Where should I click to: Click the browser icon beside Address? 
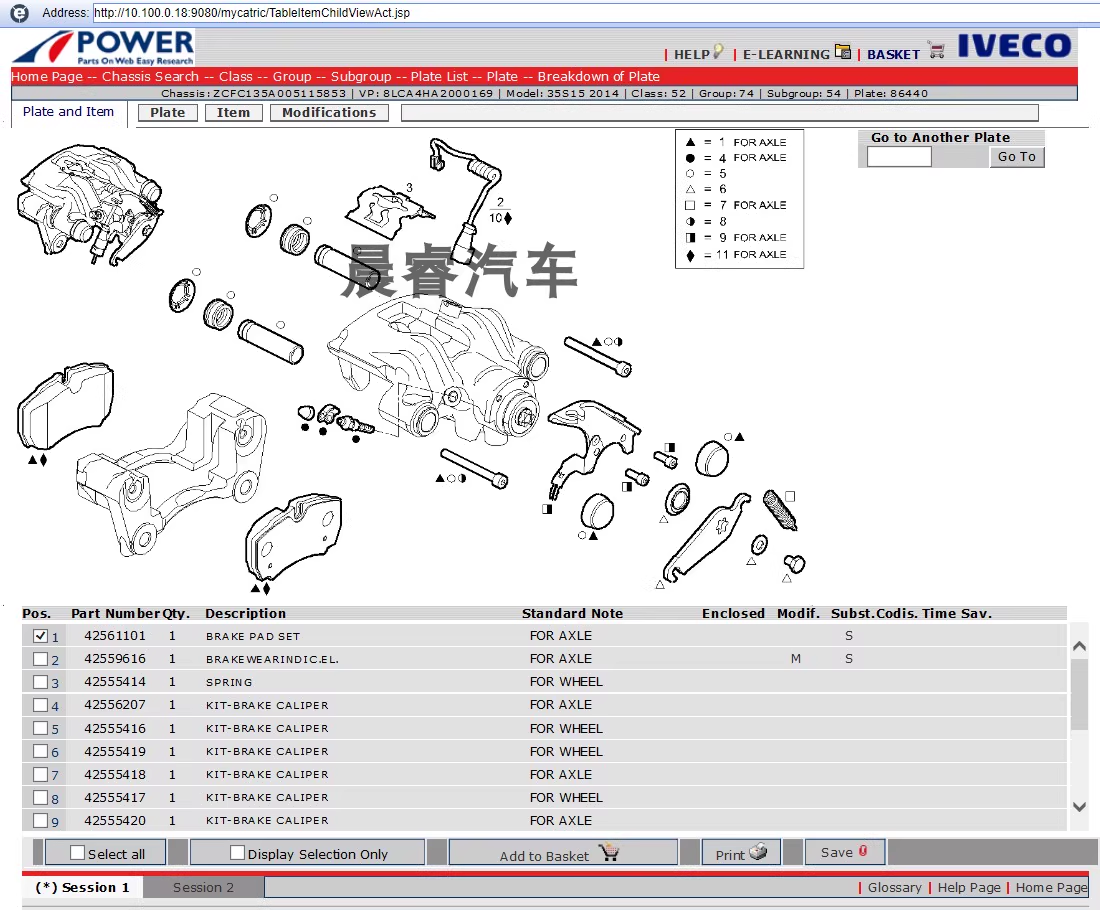point(19,13)
